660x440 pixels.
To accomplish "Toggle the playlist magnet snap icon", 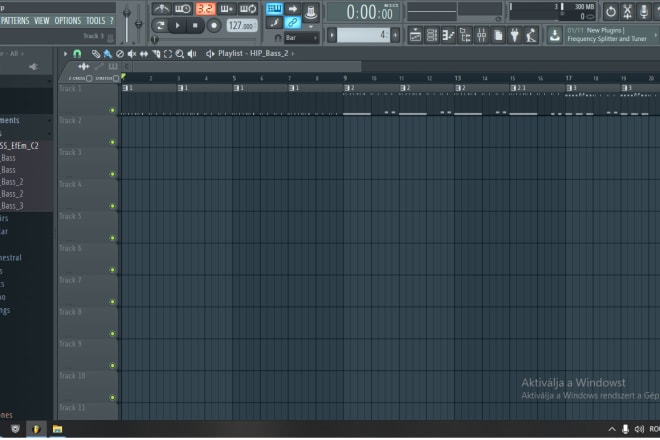I will point(77,54).
